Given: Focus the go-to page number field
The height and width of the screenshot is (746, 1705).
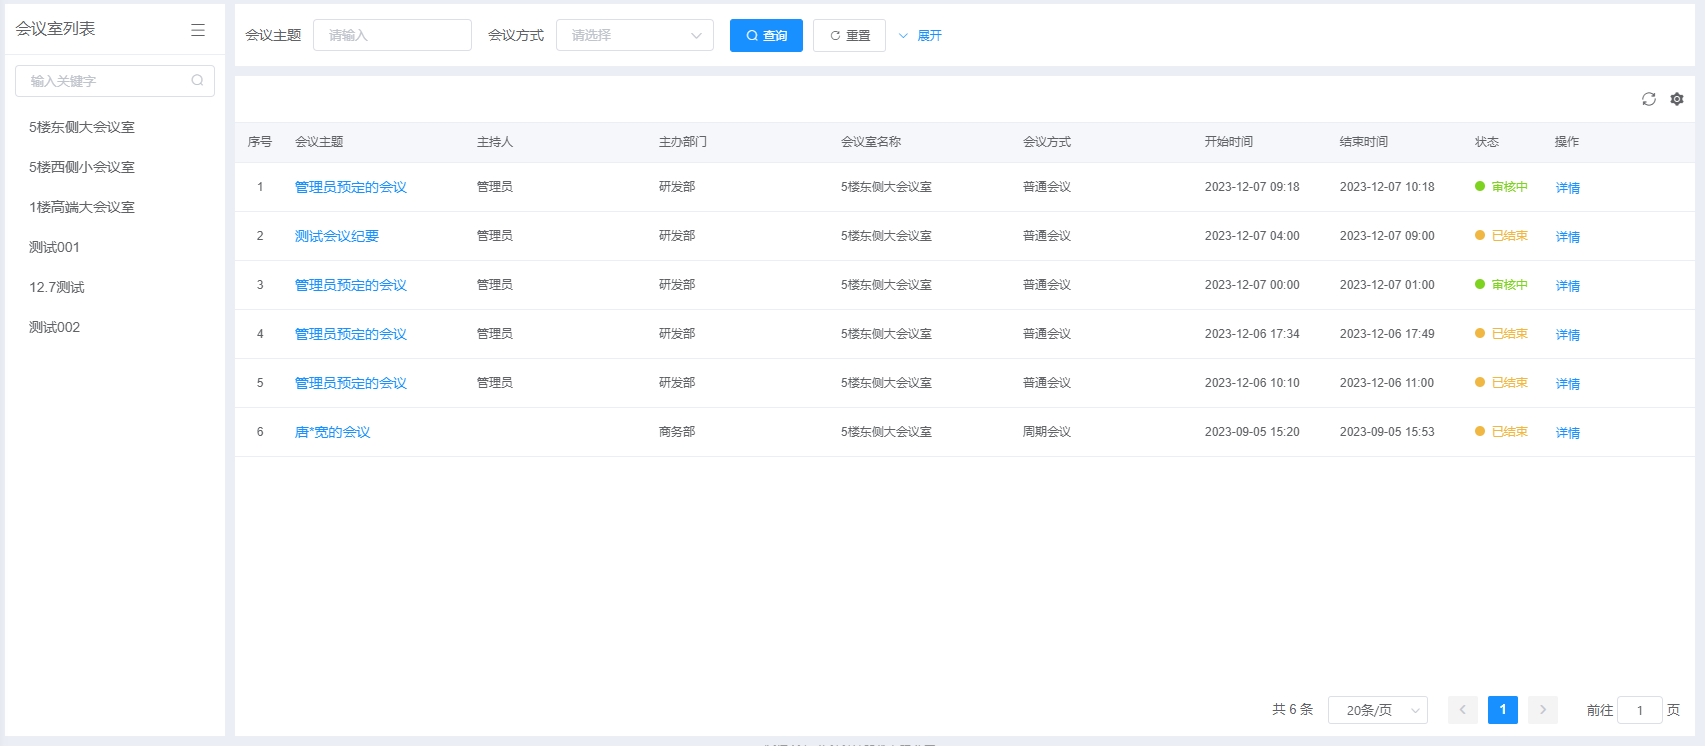Looking at the screenshot, I should [1639, 710].
